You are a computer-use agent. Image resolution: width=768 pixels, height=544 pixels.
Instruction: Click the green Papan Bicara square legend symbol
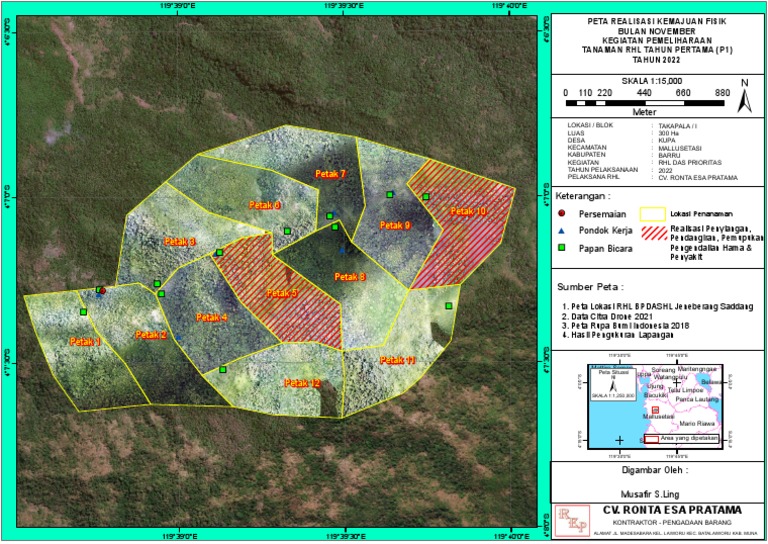pos(562,248)
